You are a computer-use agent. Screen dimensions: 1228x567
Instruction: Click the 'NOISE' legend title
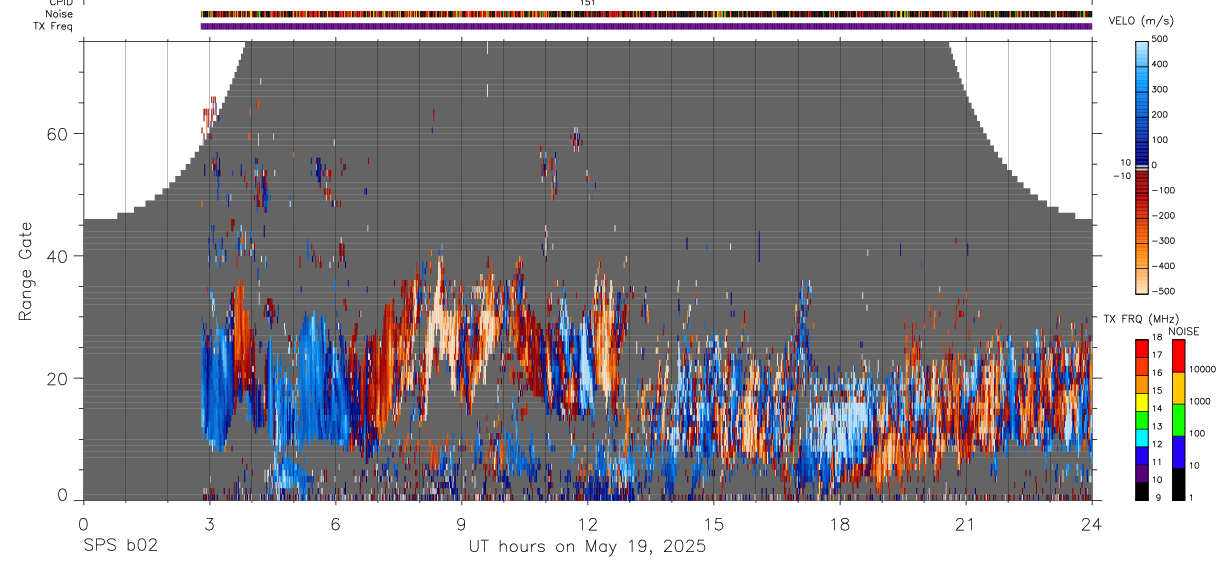pos(1184,330)
